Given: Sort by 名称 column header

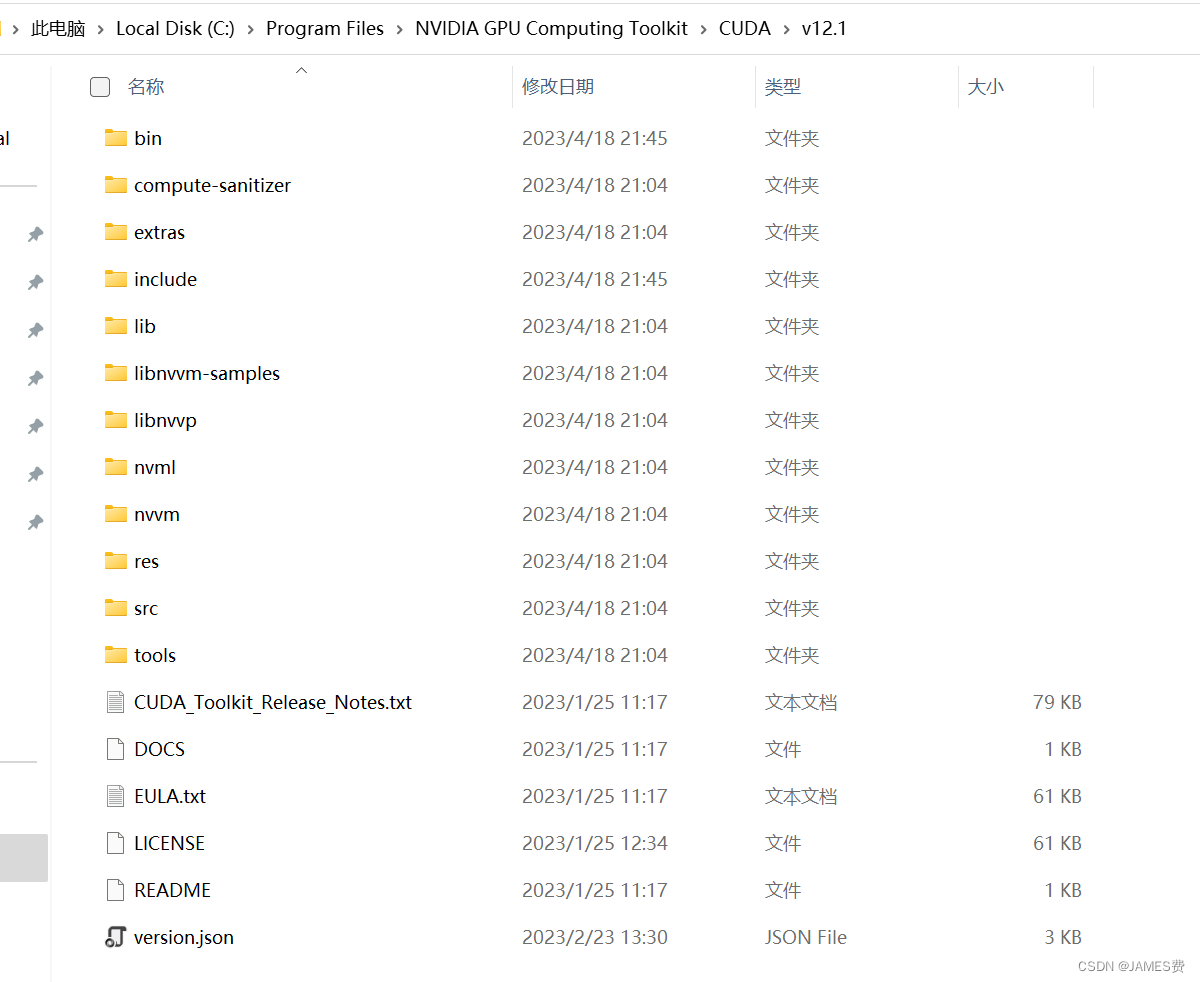Looking at the screenshot, I should tap(146, 87).
